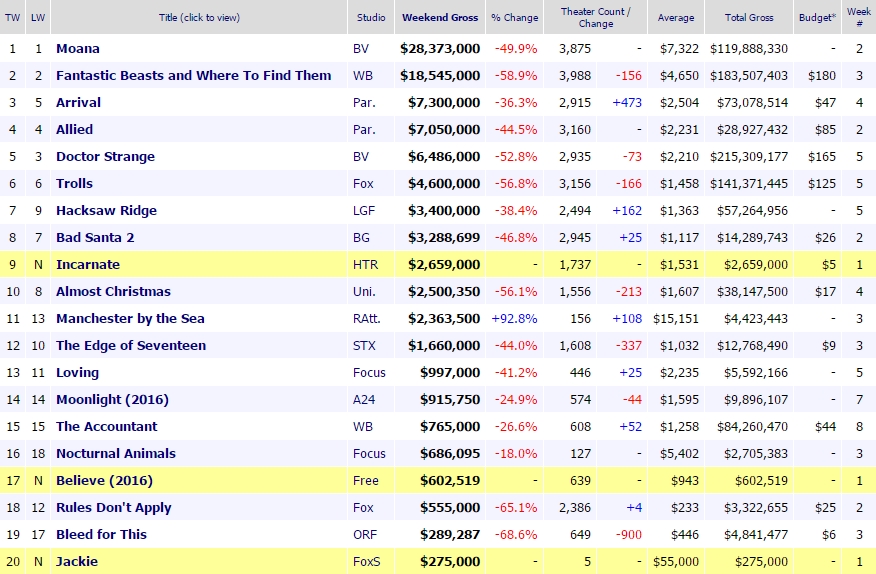
Task: Open the Arrival title link
Action: (x=78, y=102)
